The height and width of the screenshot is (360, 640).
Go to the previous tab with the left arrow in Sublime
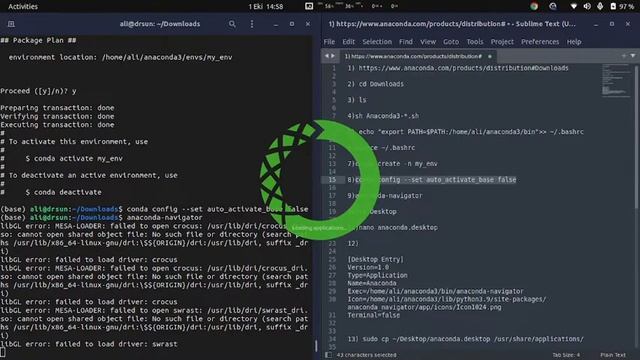pos(327,56)
